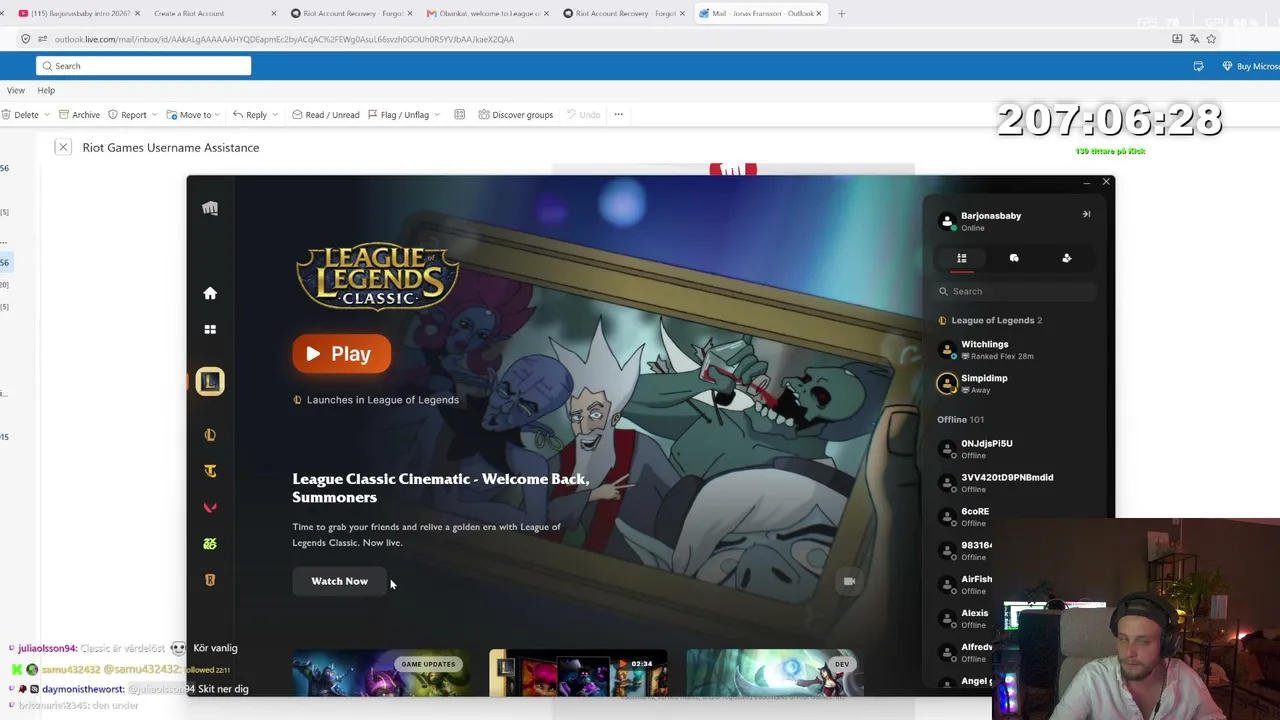Click the Riot fist logo

pyautogui.click(x=210, y=208)
